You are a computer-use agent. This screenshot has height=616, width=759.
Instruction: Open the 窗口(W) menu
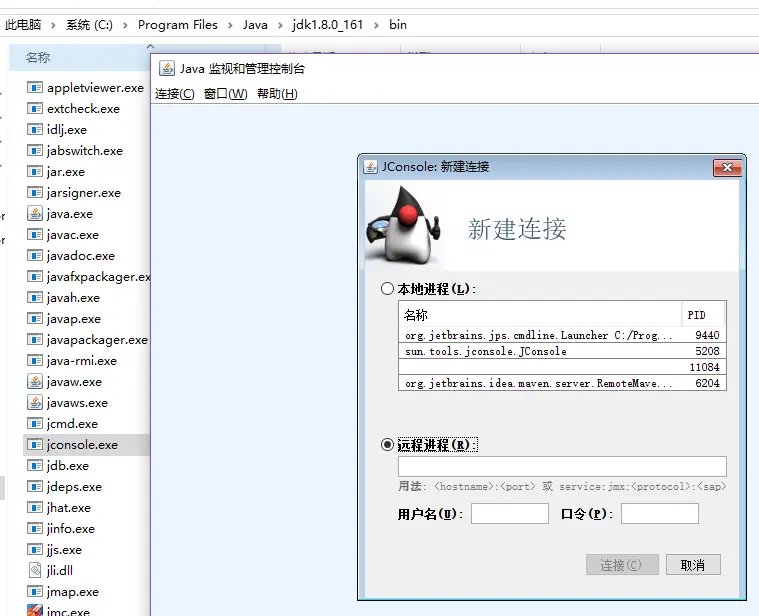pos(226,94)
